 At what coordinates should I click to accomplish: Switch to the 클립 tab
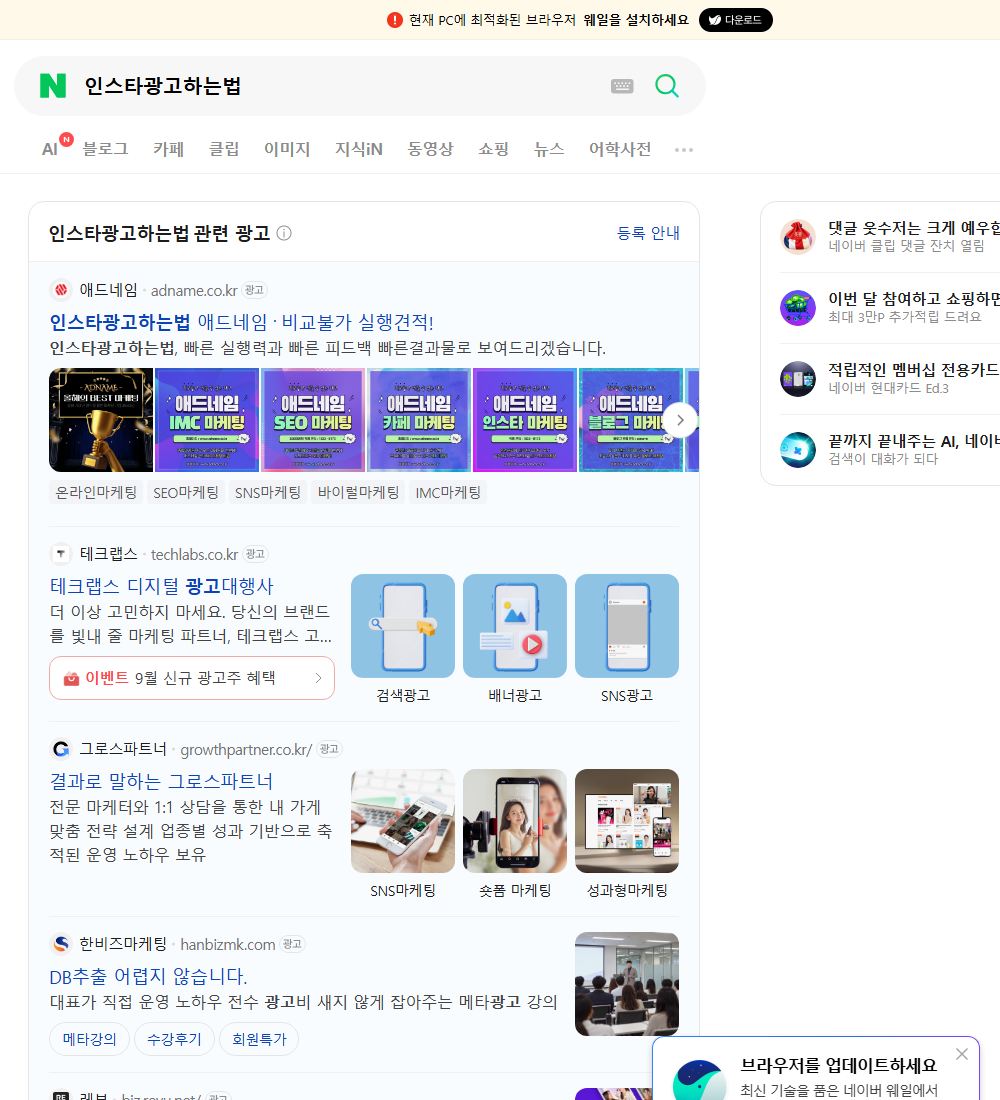224,149
